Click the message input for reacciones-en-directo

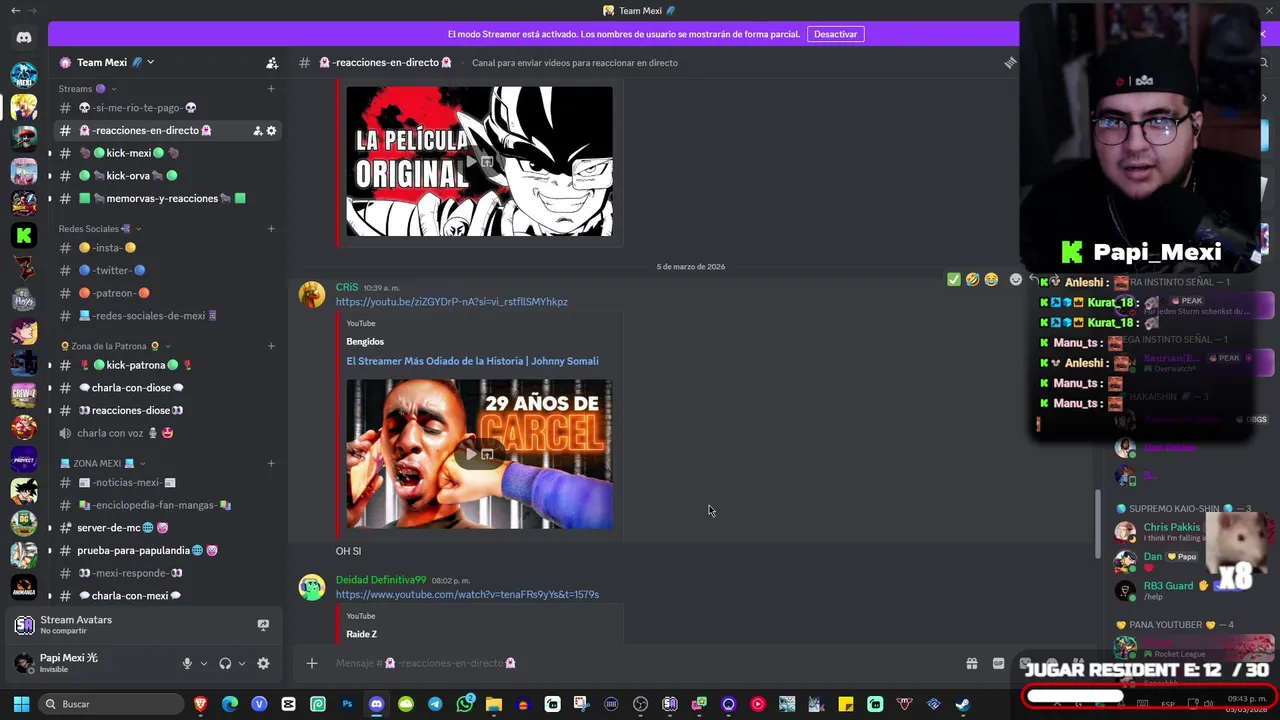(x=640, y=663)
